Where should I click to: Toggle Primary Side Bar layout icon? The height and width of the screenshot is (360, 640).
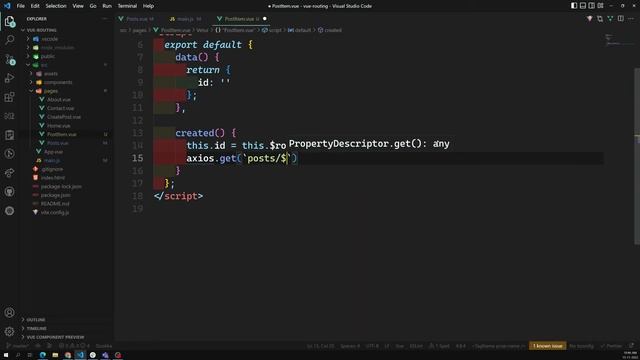tap(574, 6)
